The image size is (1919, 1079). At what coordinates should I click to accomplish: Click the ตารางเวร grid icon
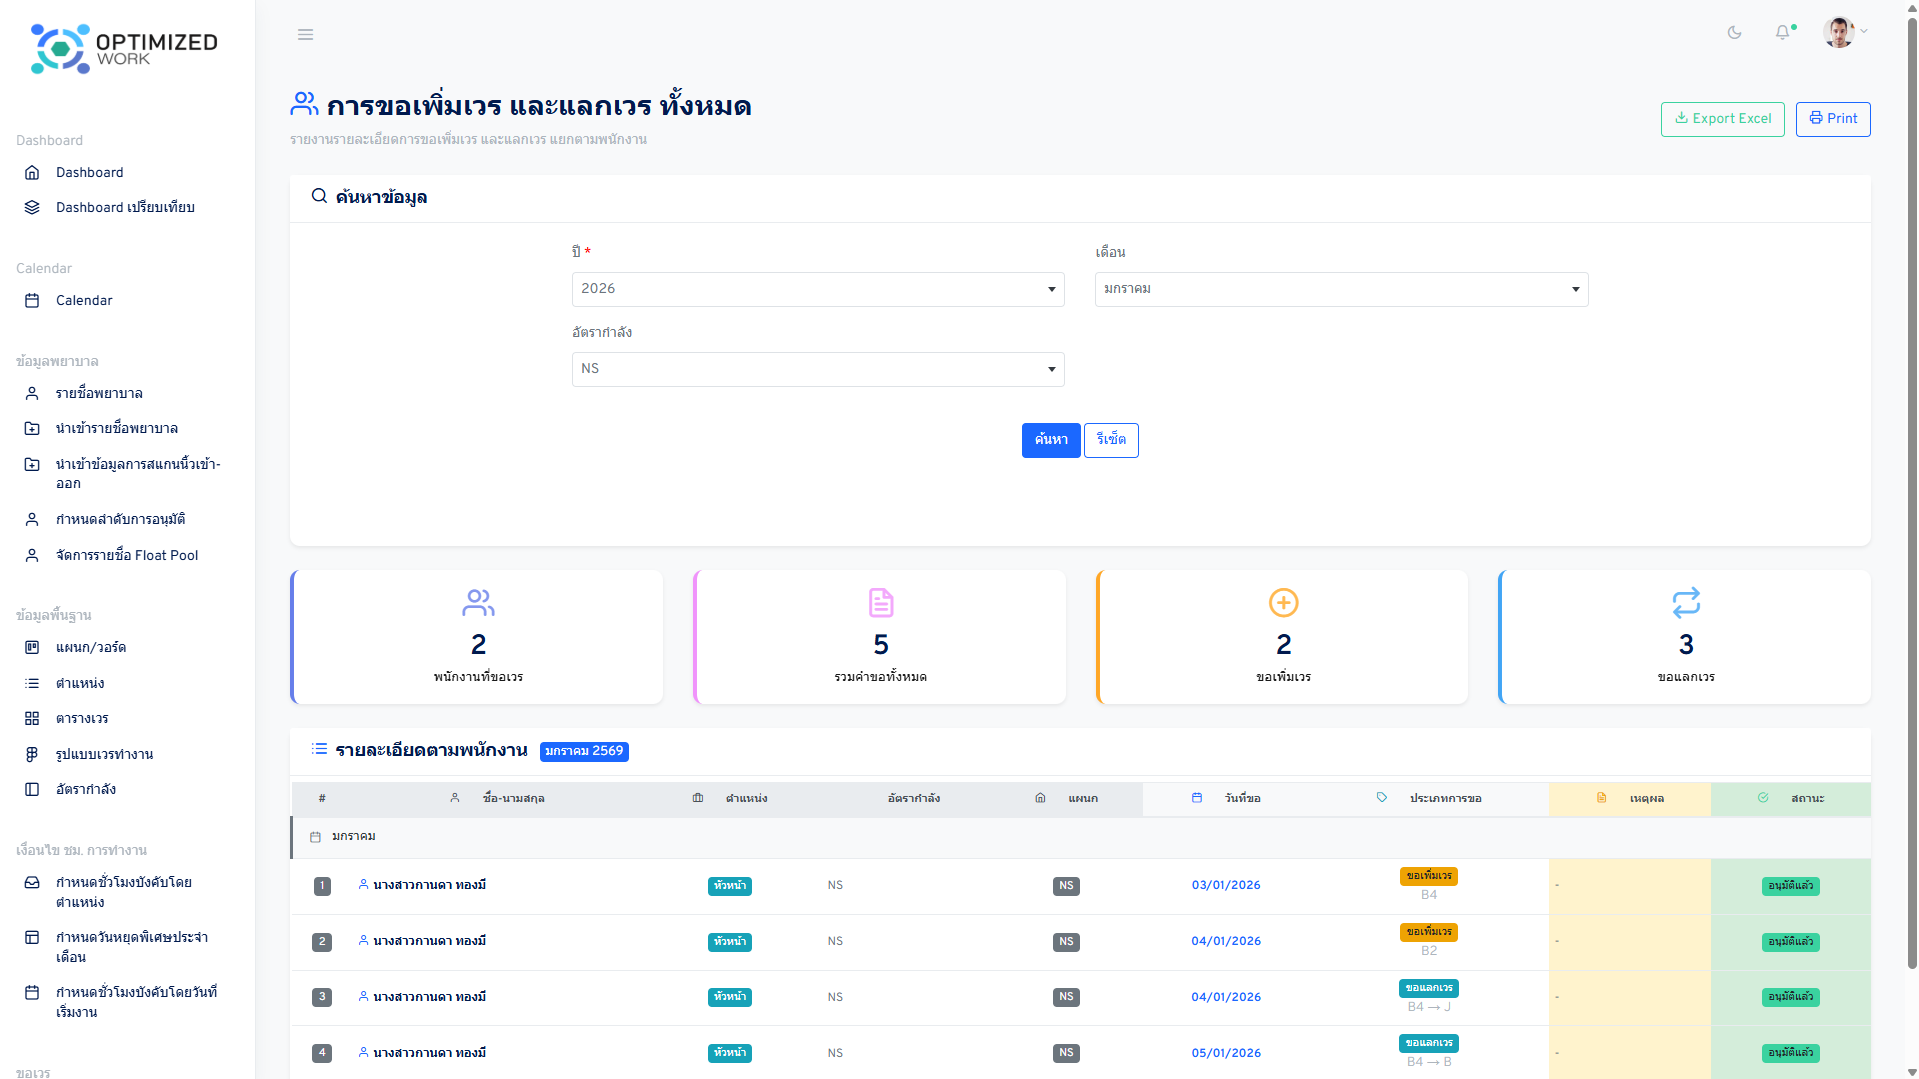click(32, 719)
